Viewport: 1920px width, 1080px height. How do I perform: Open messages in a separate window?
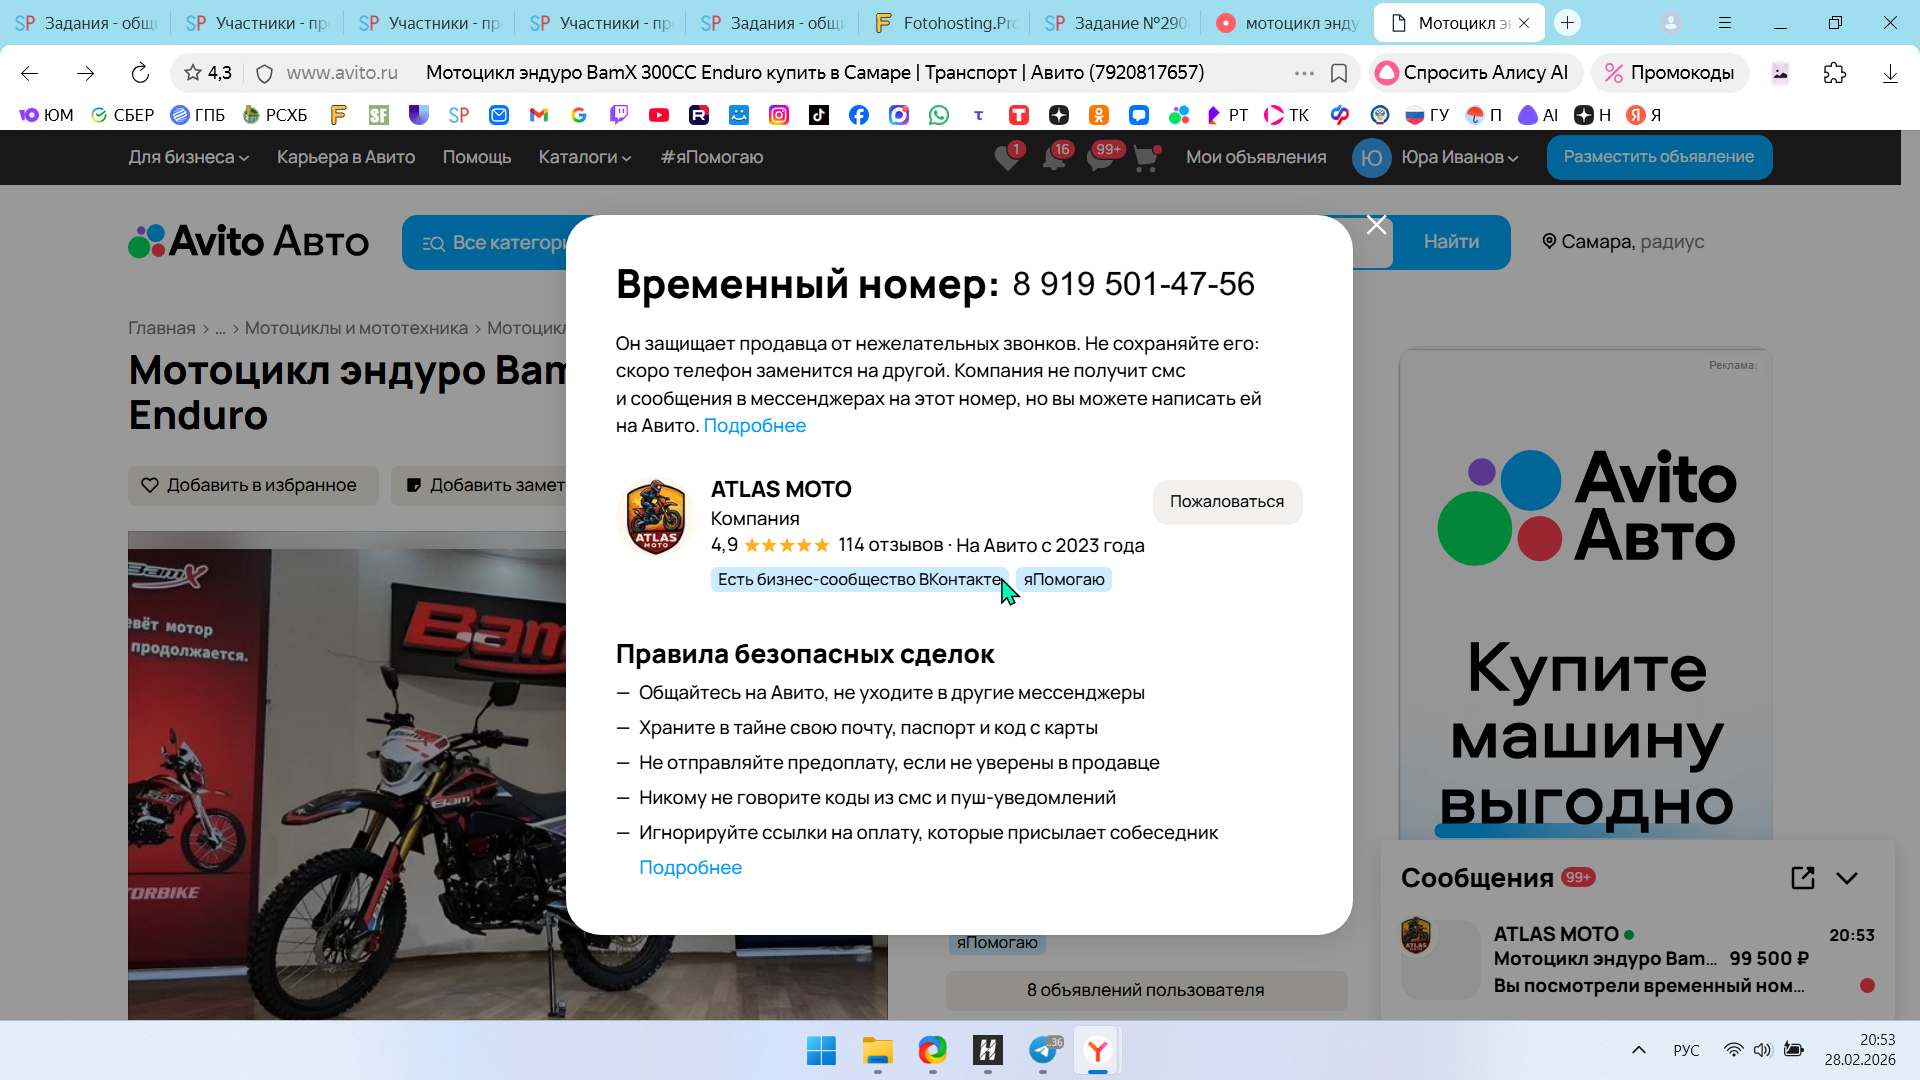[x=1802, y=878]
